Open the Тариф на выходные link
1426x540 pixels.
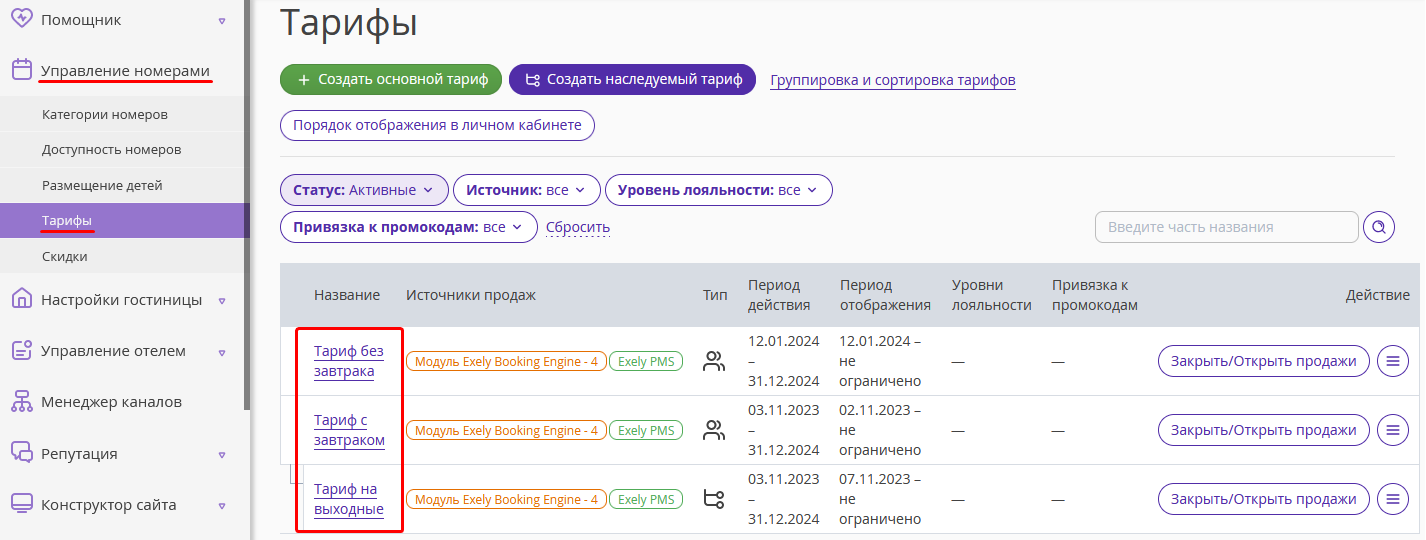pos(349,499)
